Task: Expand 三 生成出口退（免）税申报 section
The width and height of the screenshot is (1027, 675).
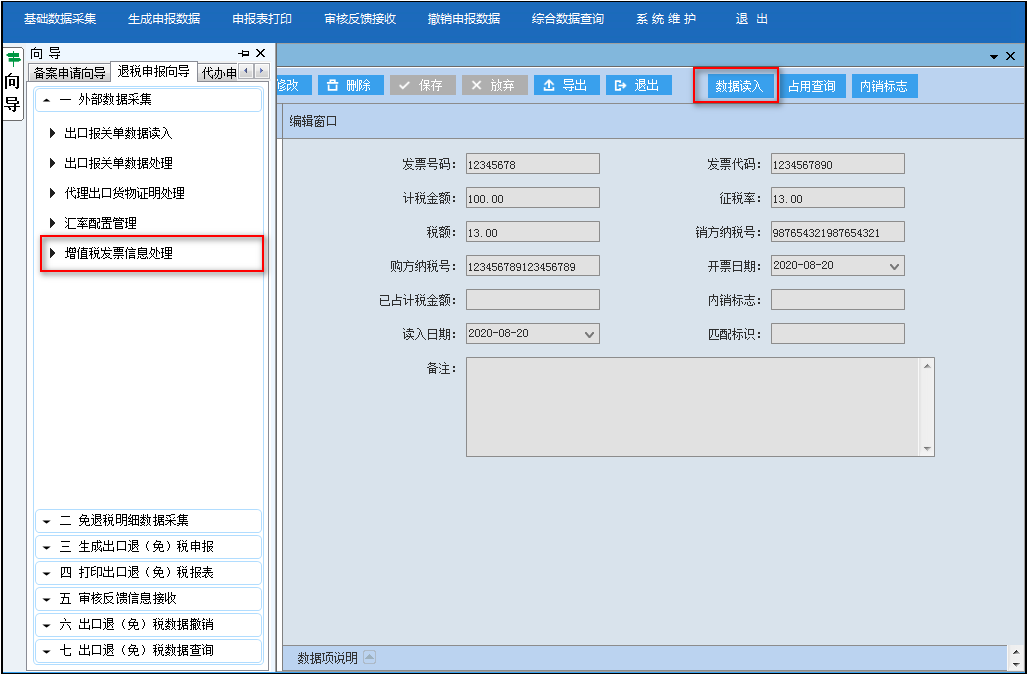Action: click(148, 547)
